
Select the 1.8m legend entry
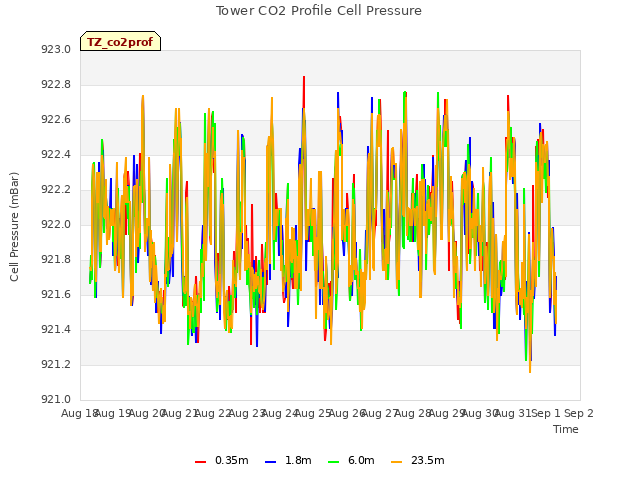tap(288, 460)
